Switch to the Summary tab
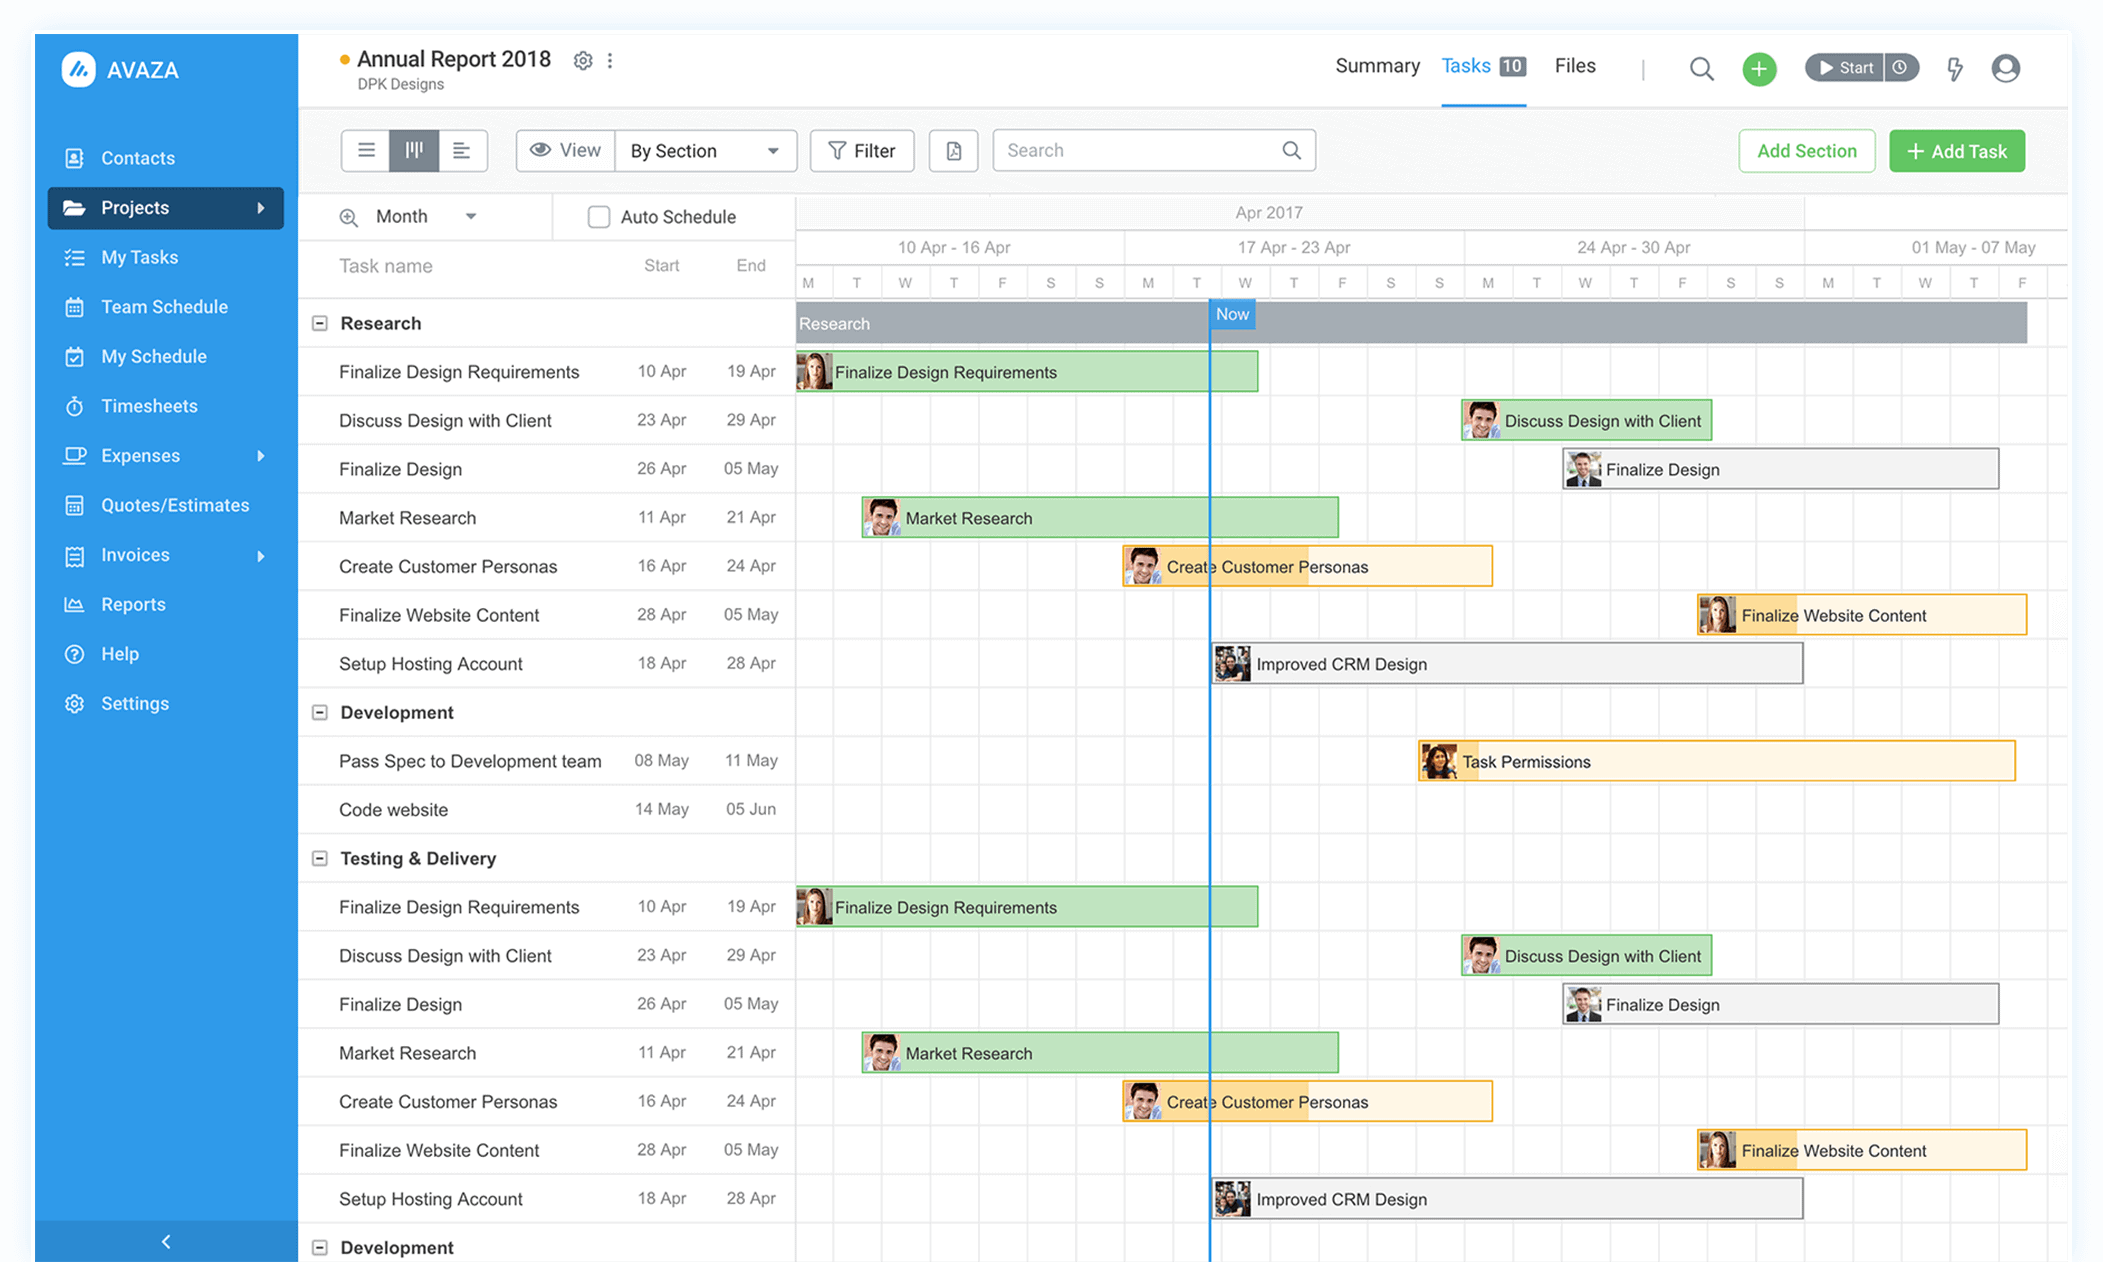Screen dimensions: 2103x1262 (1377, 65)
